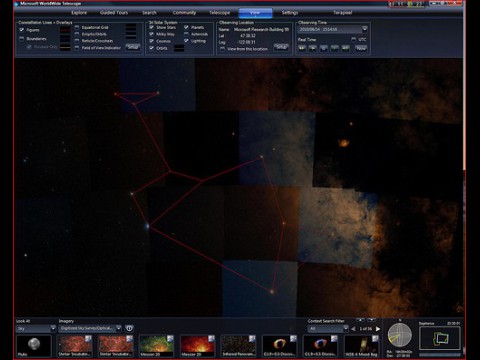This screenshot has height=360, width=480.
Task: Click the orange nebula in sky view
Action: pos(344,143)
